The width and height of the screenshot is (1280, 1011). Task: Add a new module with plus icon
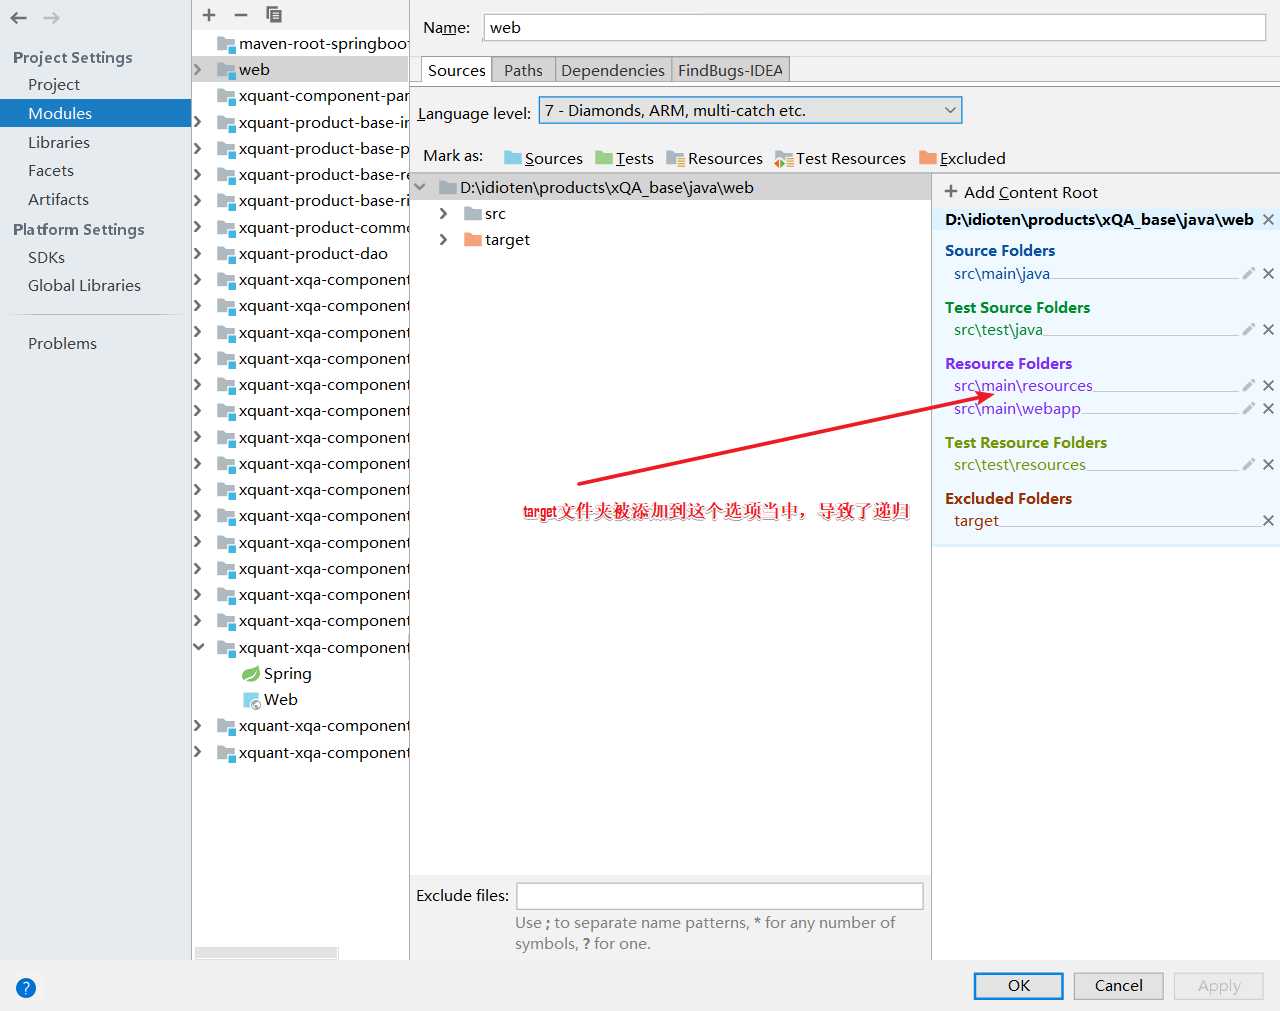click(x=209, y=15)
